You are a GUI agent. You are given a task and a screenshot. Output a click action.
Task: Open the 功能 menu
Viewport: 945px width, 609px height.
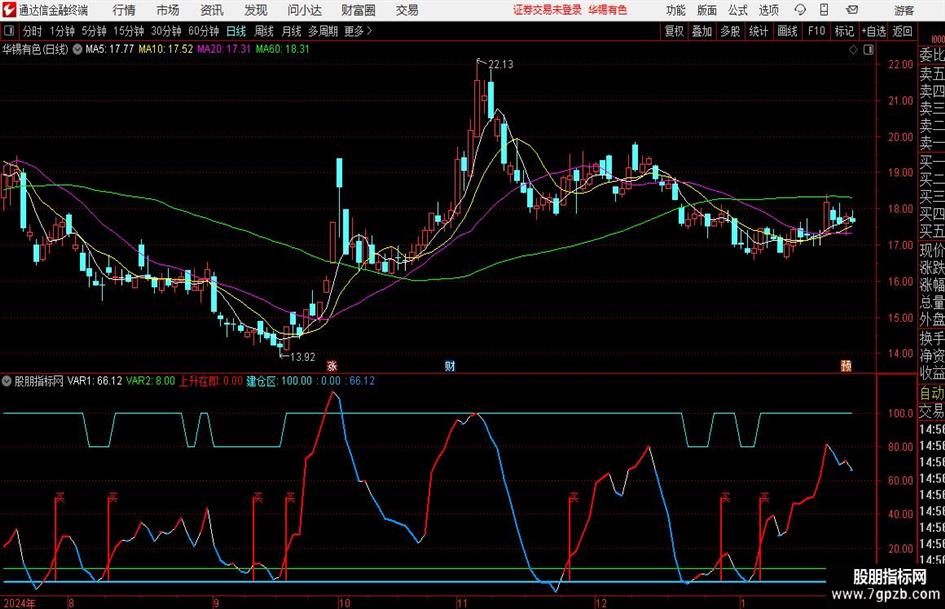pos(676,10)
